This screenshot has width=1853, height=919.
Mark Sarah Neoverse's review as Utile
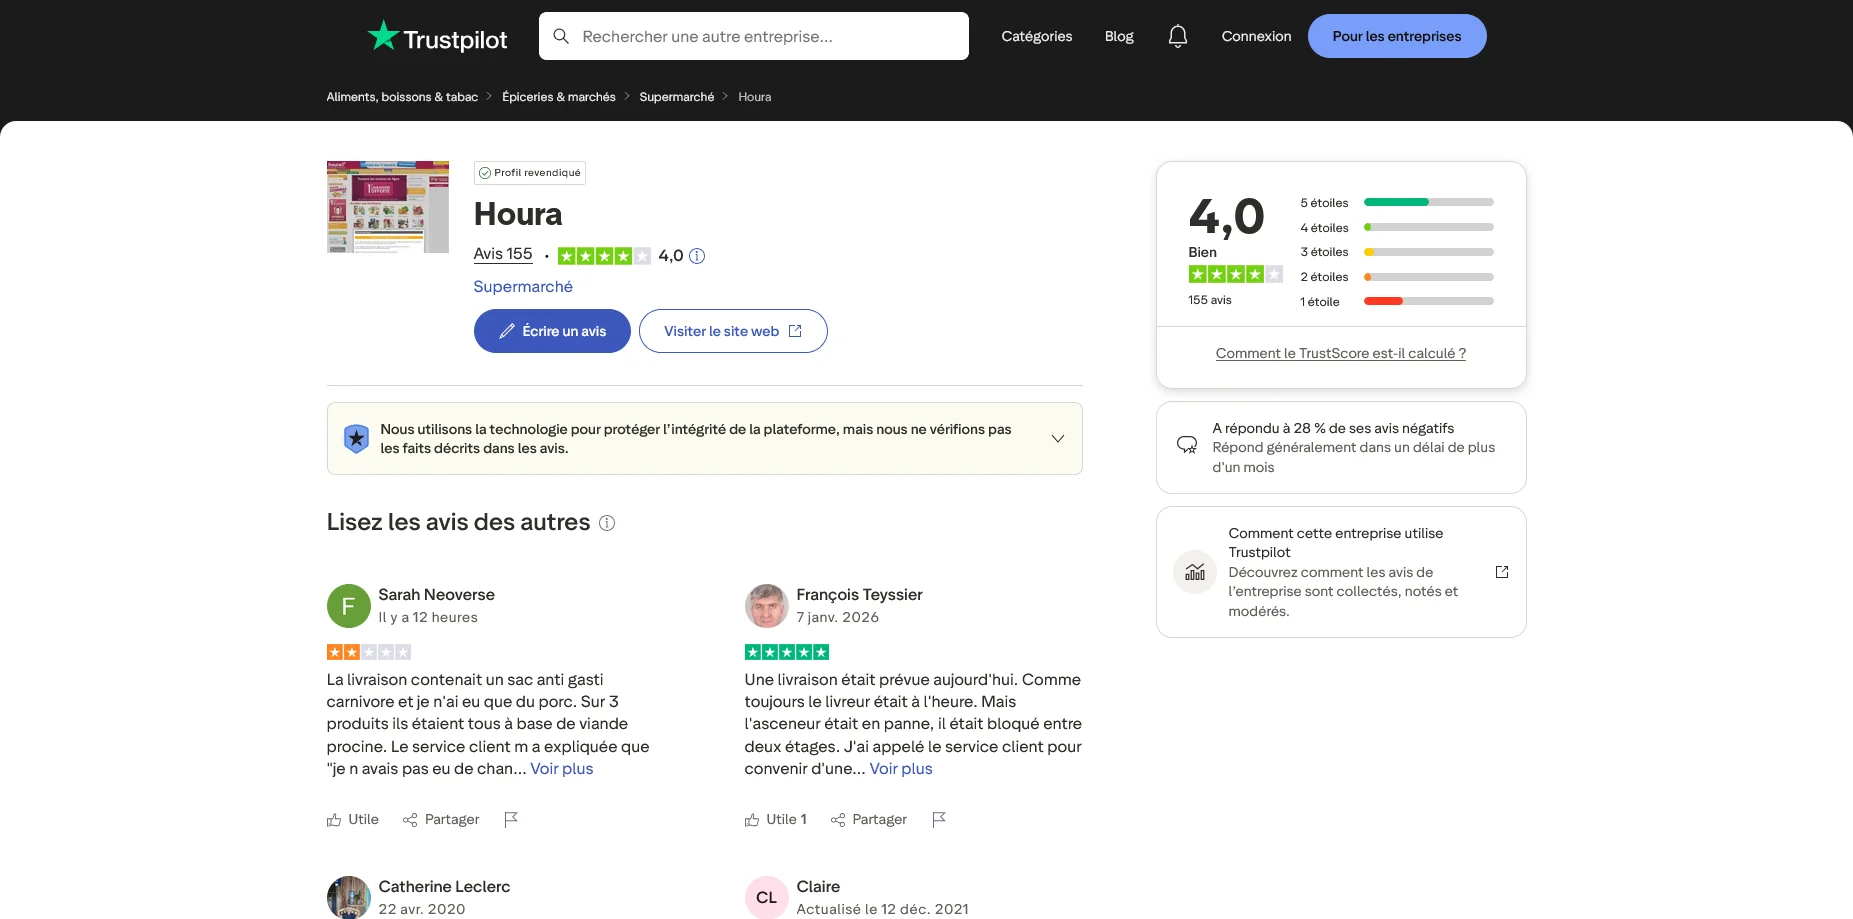click(x=353, y=819)
